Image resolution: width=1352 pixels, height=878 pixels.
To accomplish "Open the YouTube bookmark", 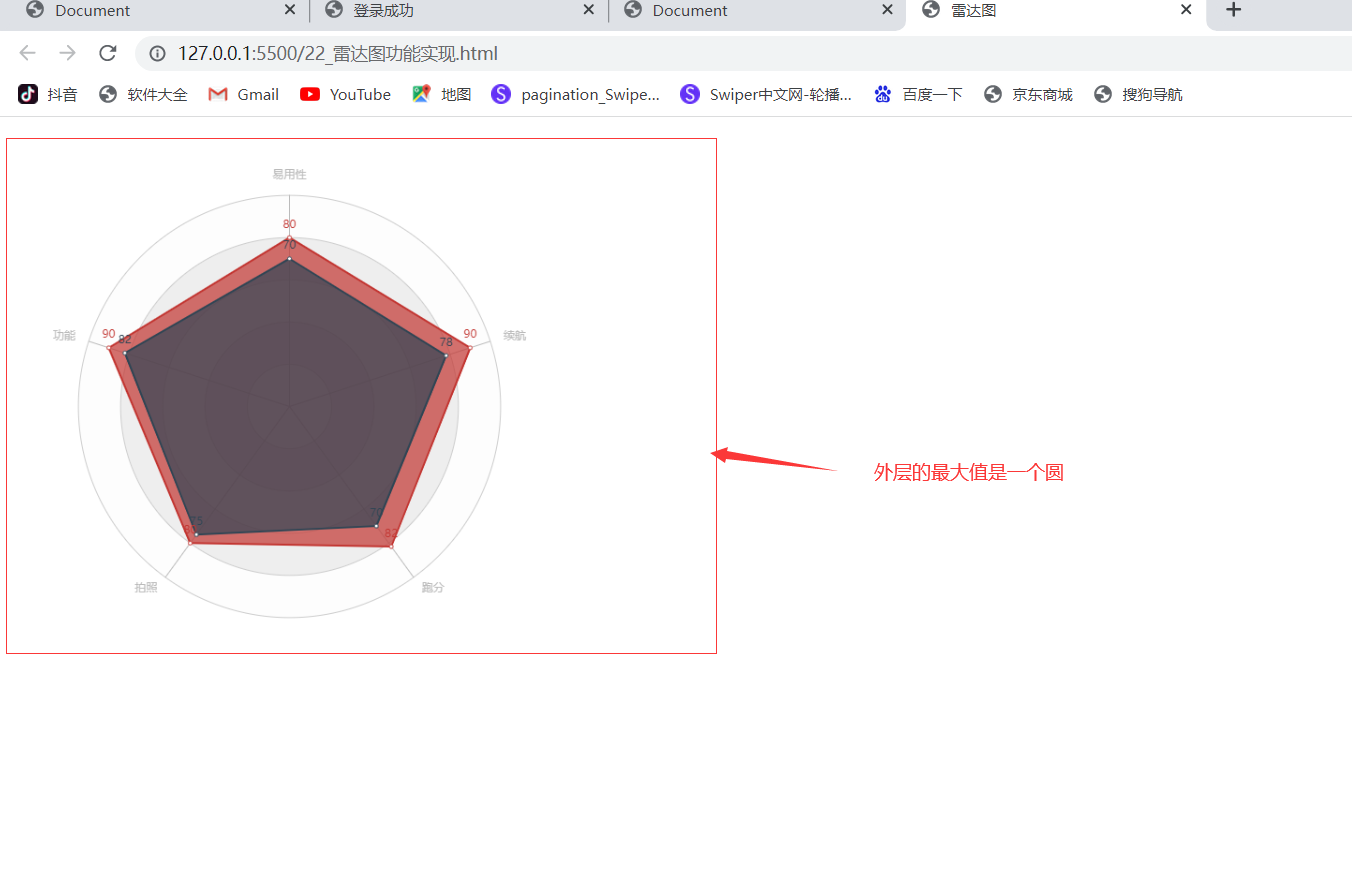I will 346,94.
